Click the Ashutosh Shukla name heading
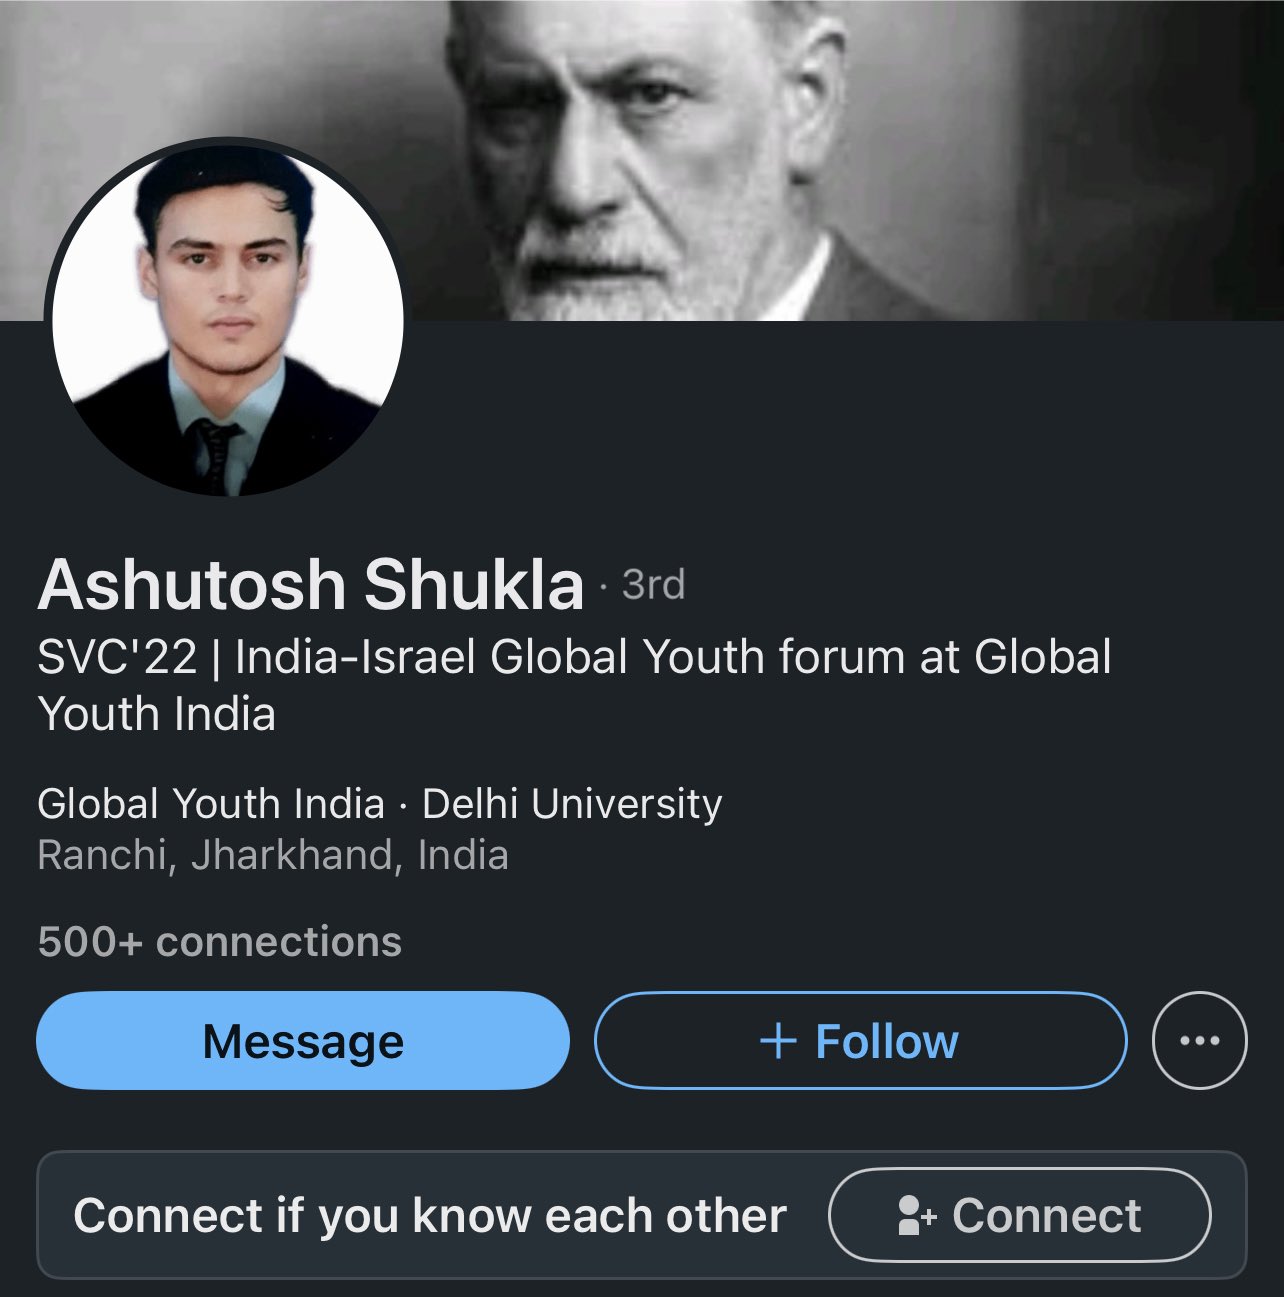The height and width of the screenshot is (1297, 1284). pyautogui.click(x=311, y=584)
